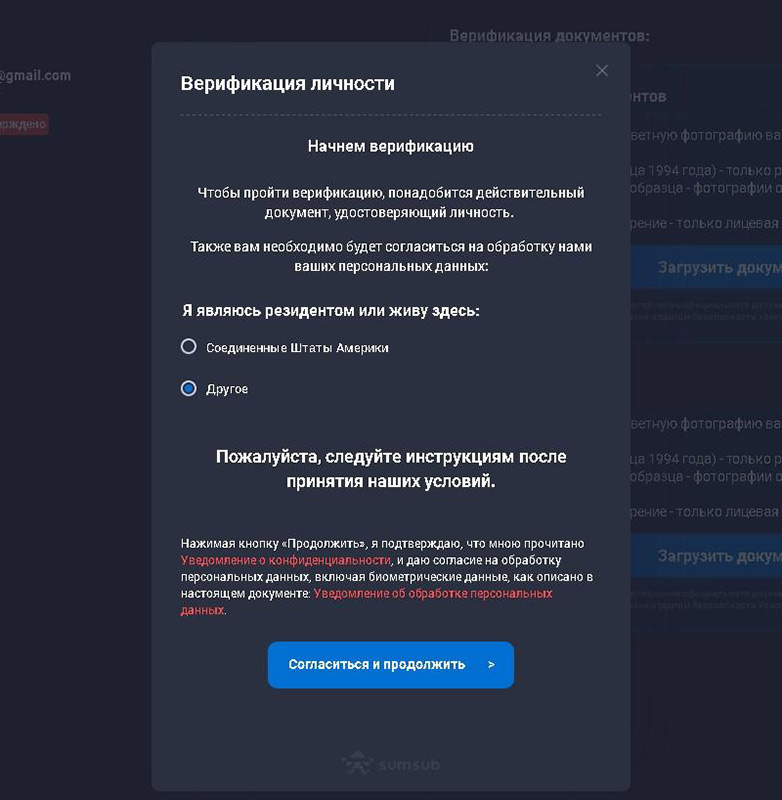The image size is (782, 800).
Task: Select the "Соединенные Штаты Америки" radio button
Action: [188, 346]
